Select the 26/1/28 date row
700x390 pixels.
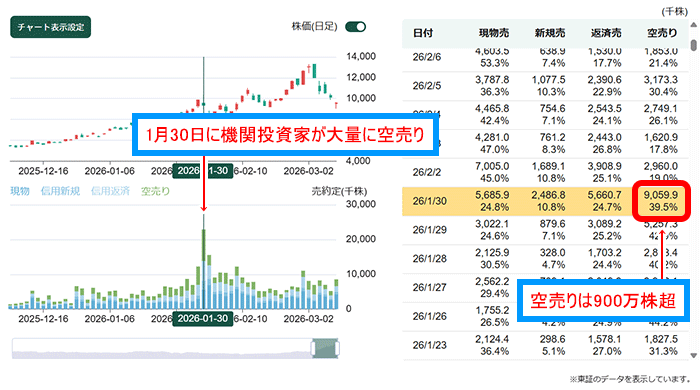click(x=545, y=259)
